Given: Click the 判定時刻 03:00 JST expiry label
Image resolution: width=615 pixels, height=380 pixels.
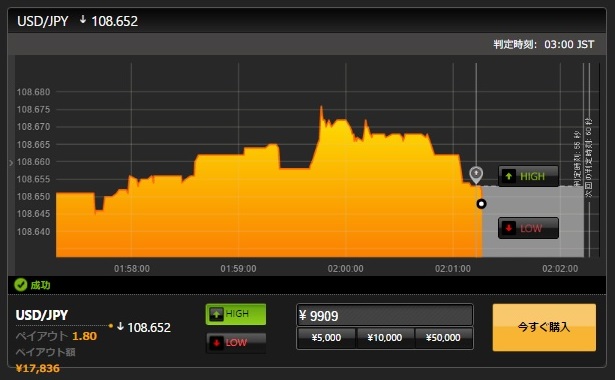Looking at the screenshot, I should pos(544,44).
